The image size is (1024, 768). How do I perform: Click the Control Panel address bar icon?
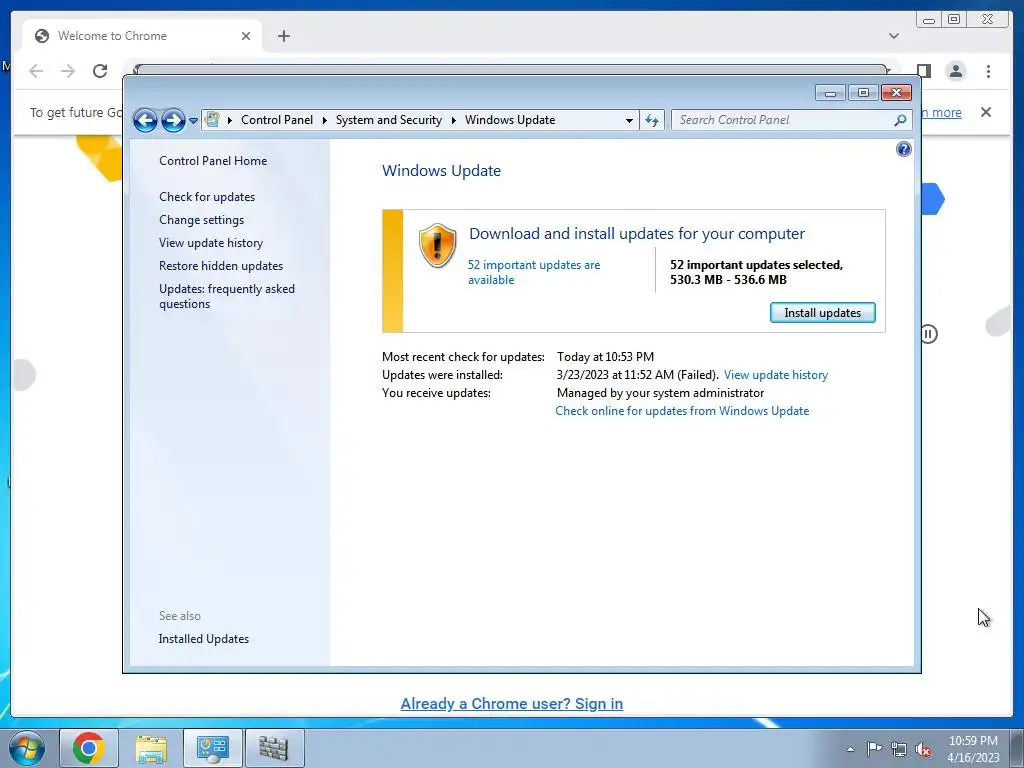coord(212,120)
